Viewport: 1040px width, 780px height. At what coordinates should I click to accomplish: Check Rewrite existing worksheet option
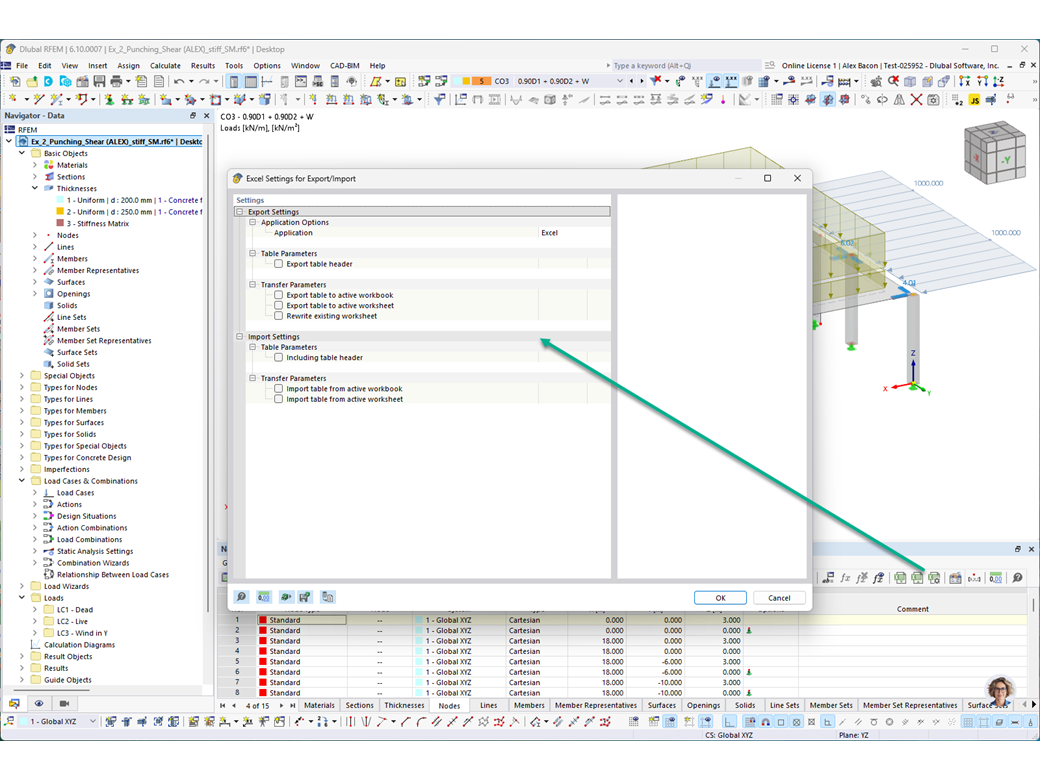[x=278, y=315]
